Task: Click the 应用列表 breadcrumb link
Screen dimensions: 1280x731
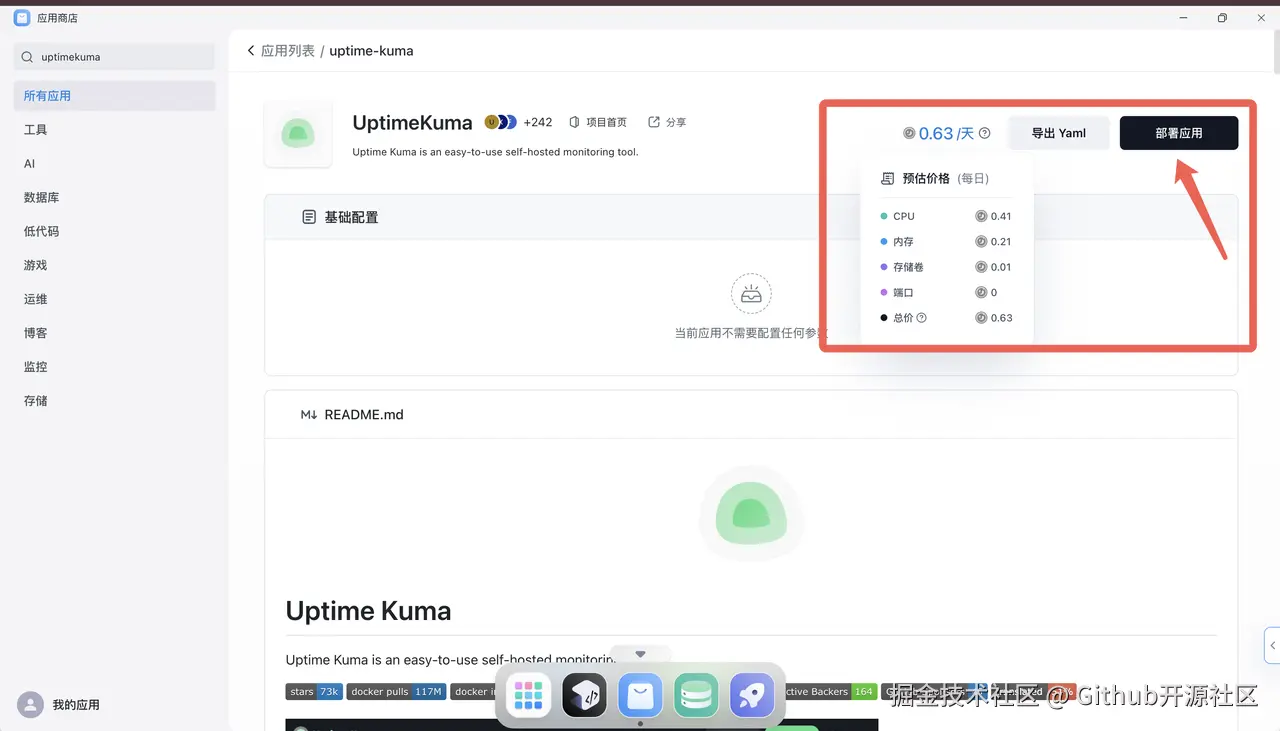Action: point(288,50)
